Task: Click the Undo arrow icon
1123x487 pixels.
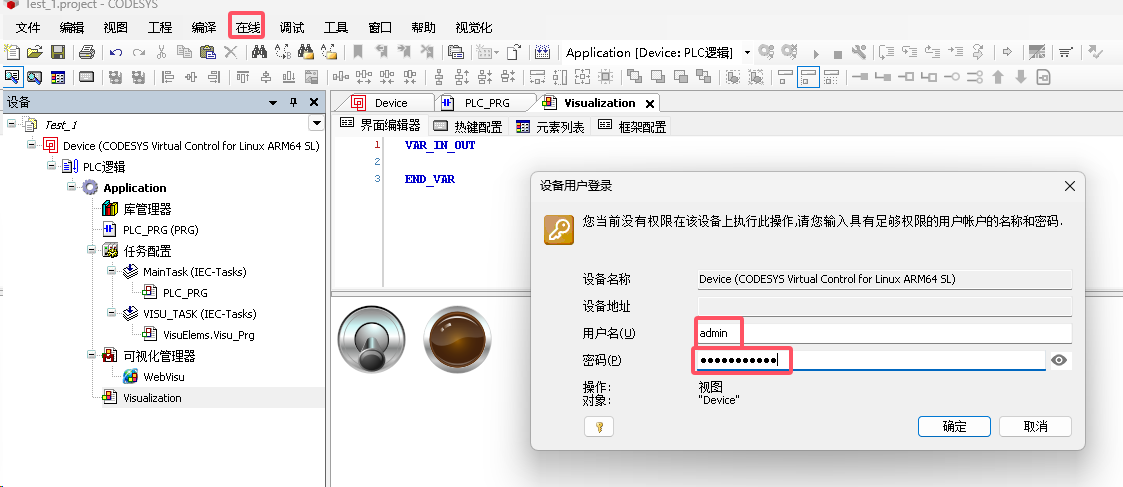Action: [116, 52]
